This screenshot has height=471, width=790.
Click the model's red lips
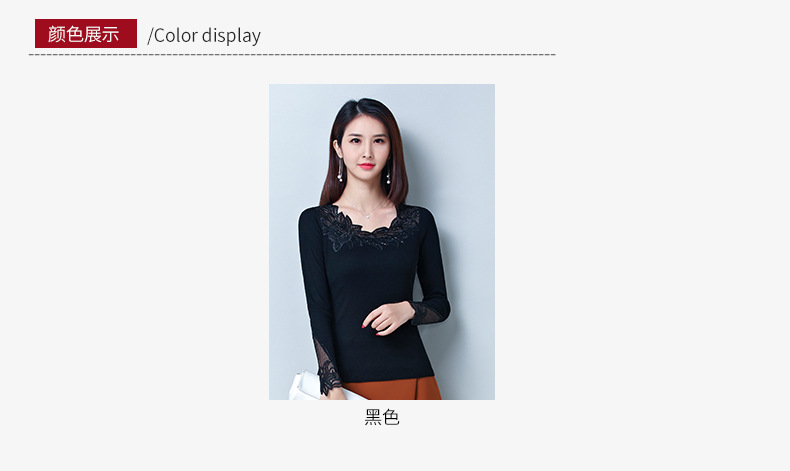pyautogui.click(x=366, y=166)
